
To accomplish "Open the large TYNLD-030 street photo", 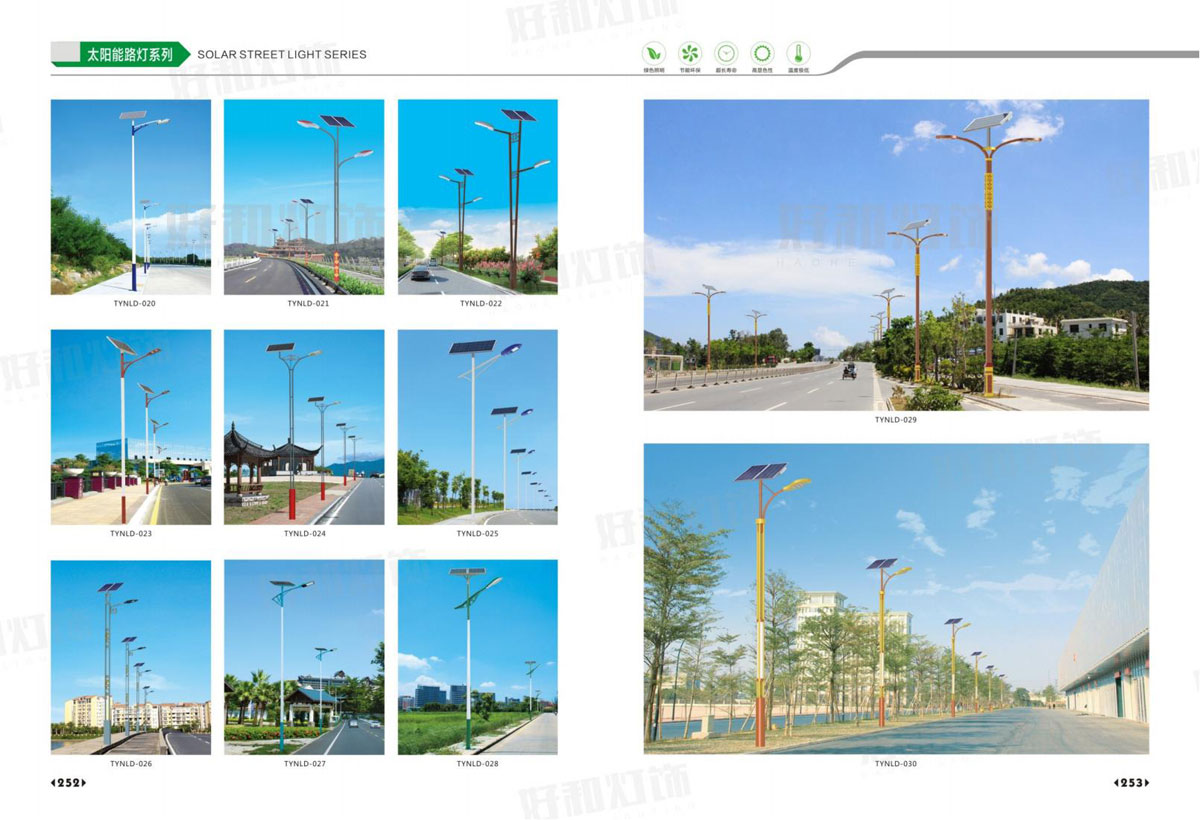I will [x=896, y=598].
